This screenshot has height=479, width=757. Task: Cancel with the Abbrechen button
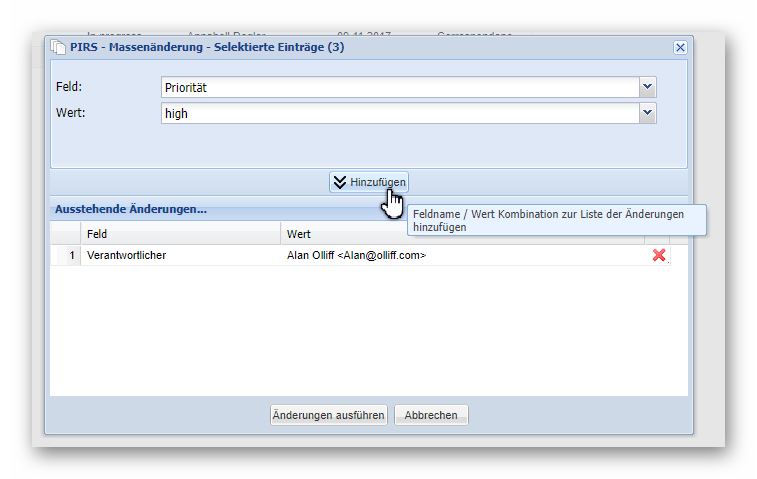coord(431,415)
